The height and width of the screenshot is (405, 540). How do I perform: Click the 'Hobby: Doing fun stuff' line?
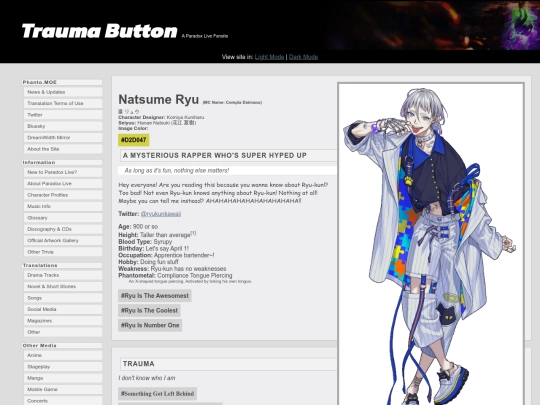coord(148,262)
